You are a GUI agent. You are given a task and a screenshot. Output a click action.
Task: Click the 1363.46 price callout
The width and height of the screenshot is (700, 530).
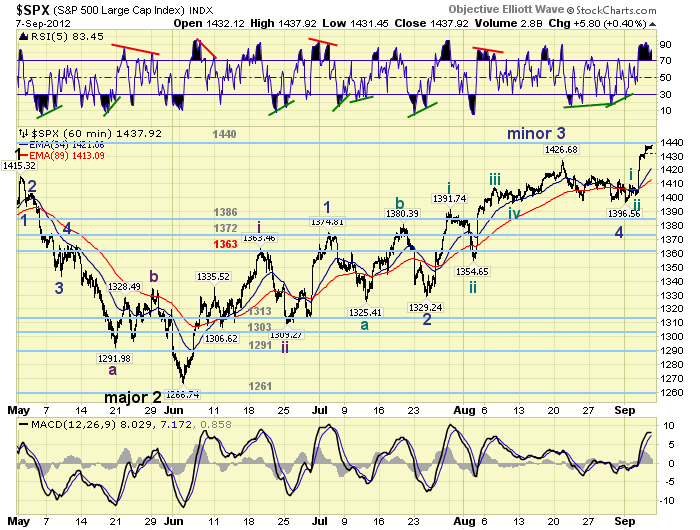[259, 238]
